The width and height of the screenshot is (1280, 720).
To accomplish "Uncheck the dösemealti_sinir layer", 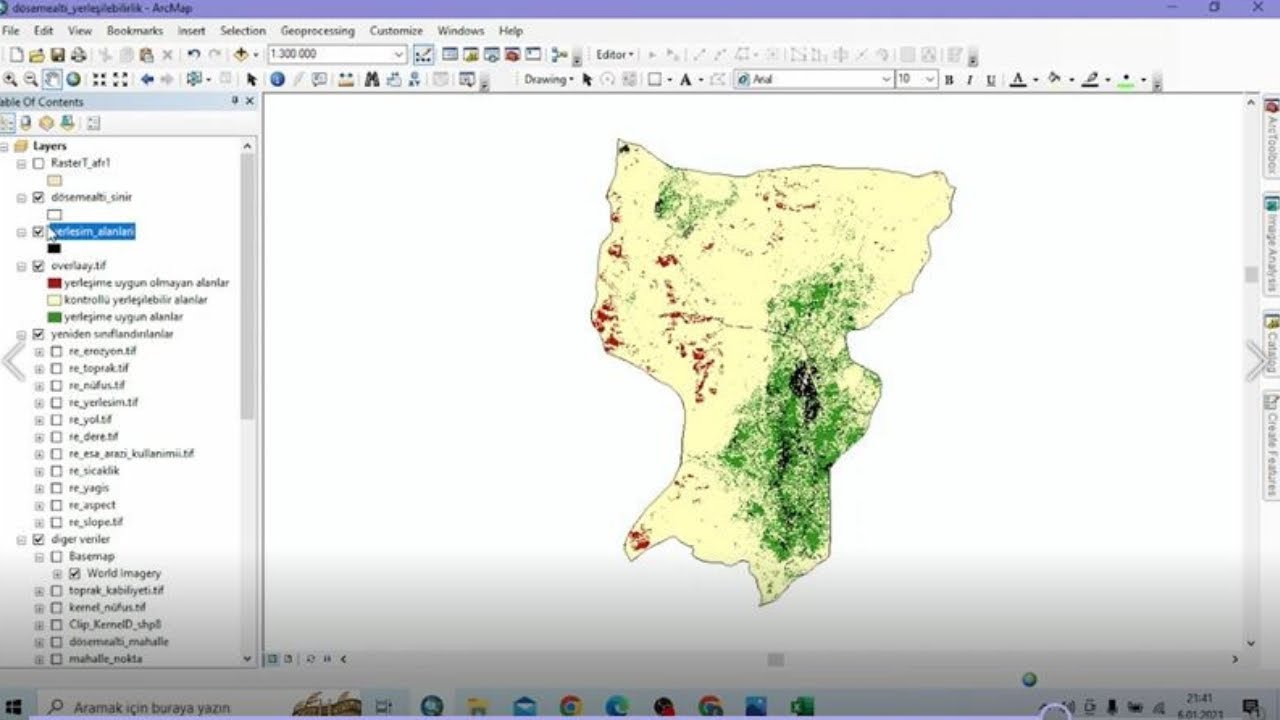I will pyautogui.click(x=38, y=197).
